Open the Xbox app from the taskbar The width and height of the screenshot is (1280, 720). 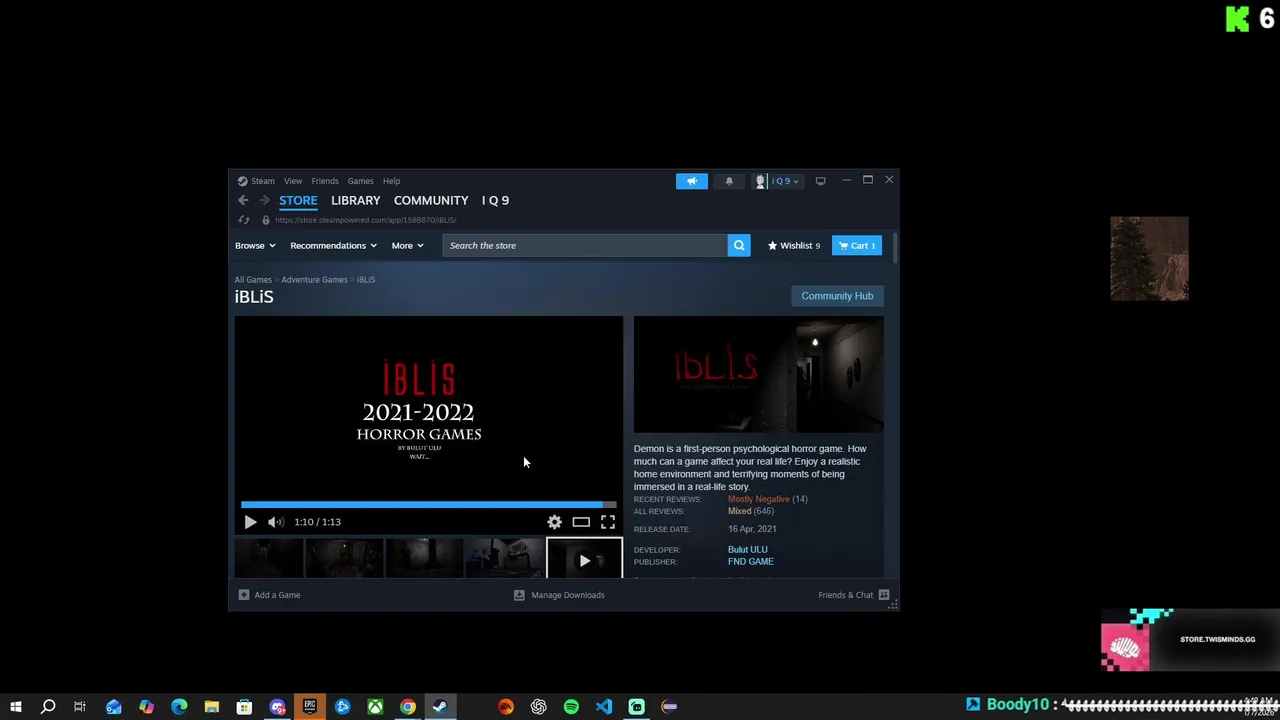tap(375, 707)
